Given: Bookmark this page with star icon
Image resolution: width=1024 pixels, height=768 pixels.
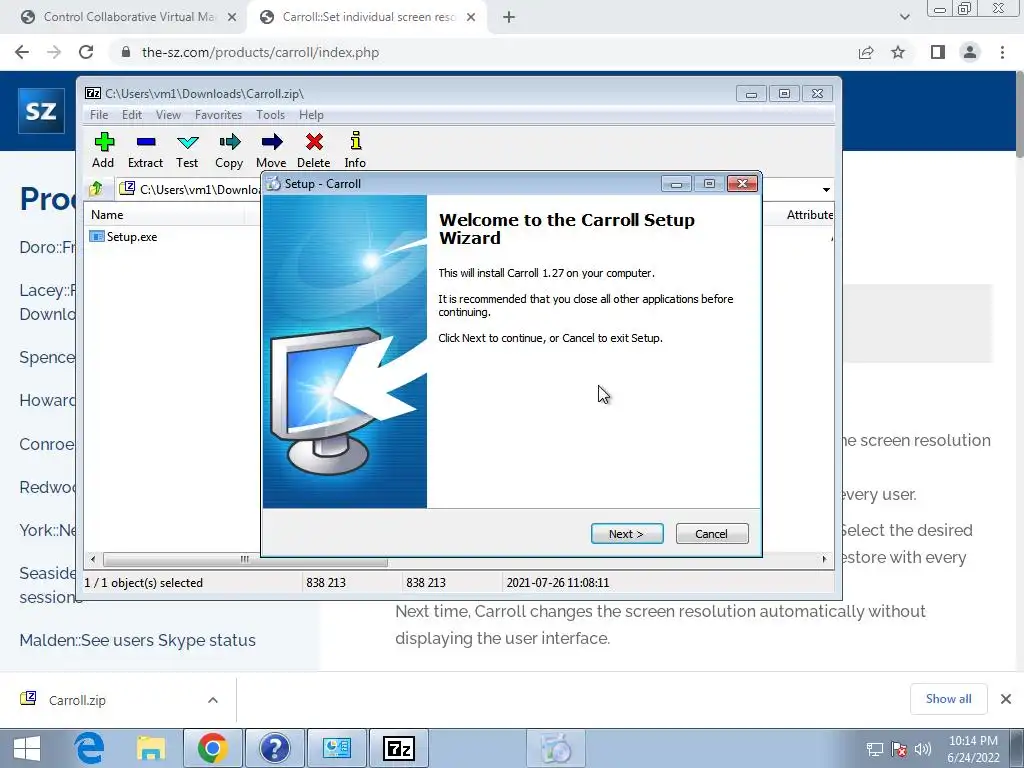Looking at the screenshot, I should tap(899, 52).
